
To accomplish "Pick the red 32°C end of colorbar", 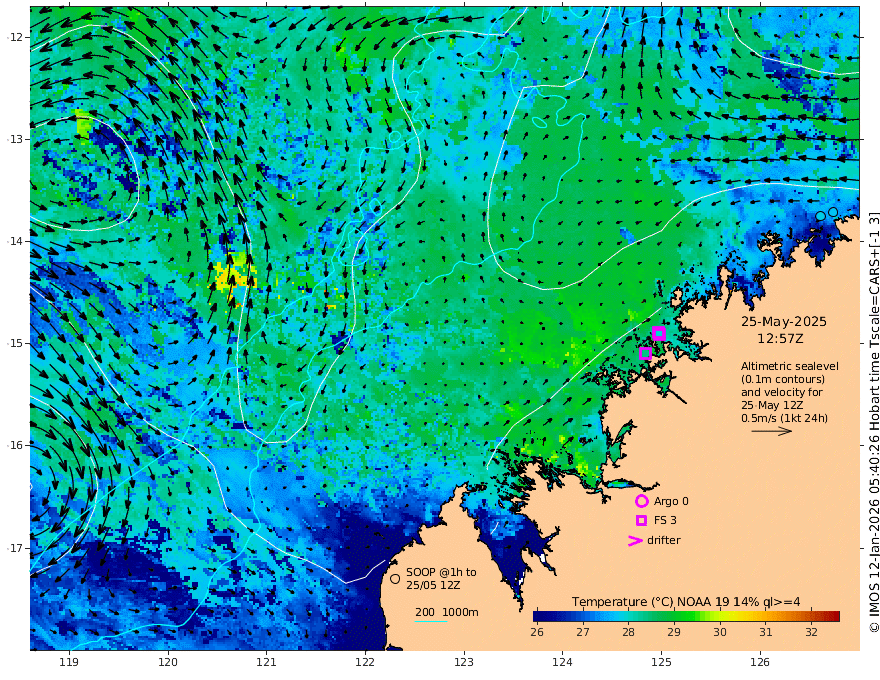I will pyautogui.click(x=835, y=616).
